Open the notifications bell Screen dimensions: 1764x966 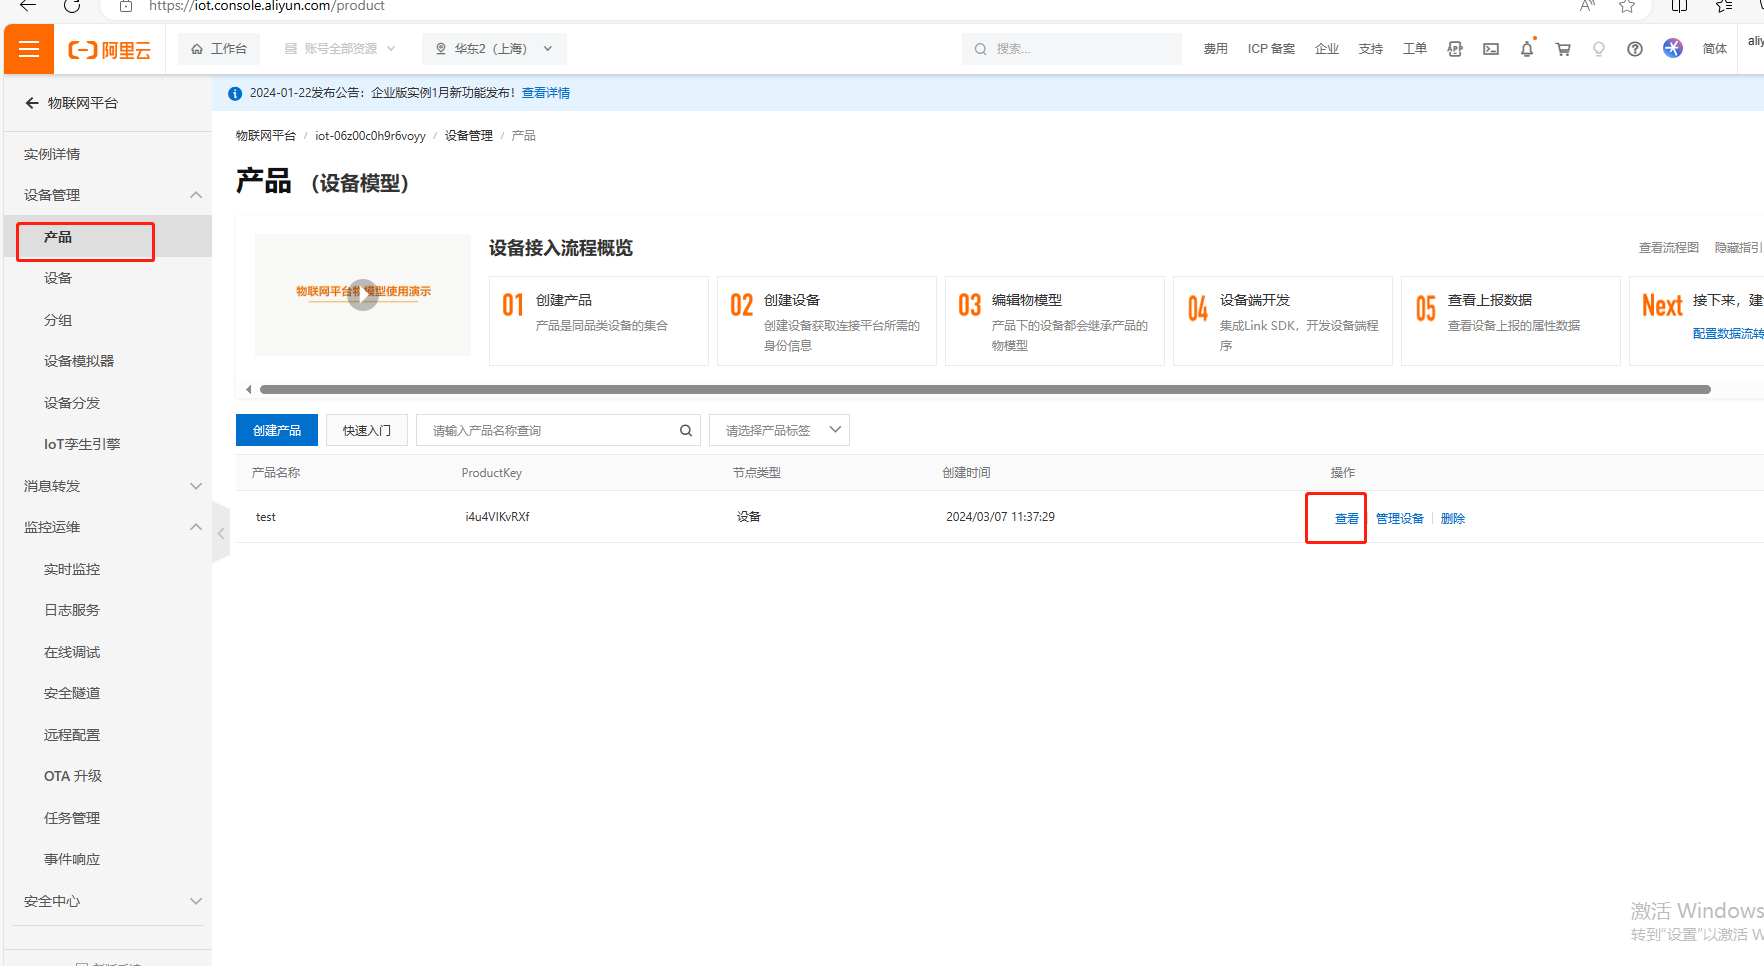coord(1526,49)
